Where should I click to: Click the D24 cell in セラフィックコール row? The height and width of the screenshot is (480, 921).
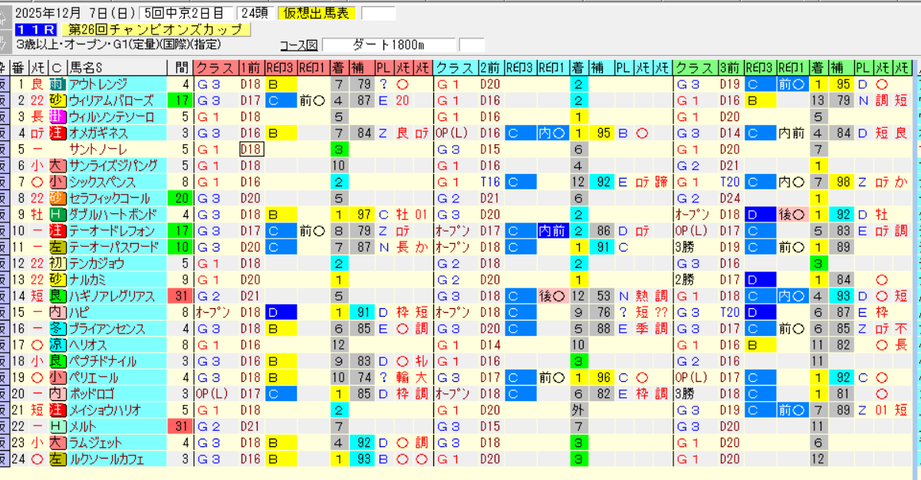click(730, 199)
